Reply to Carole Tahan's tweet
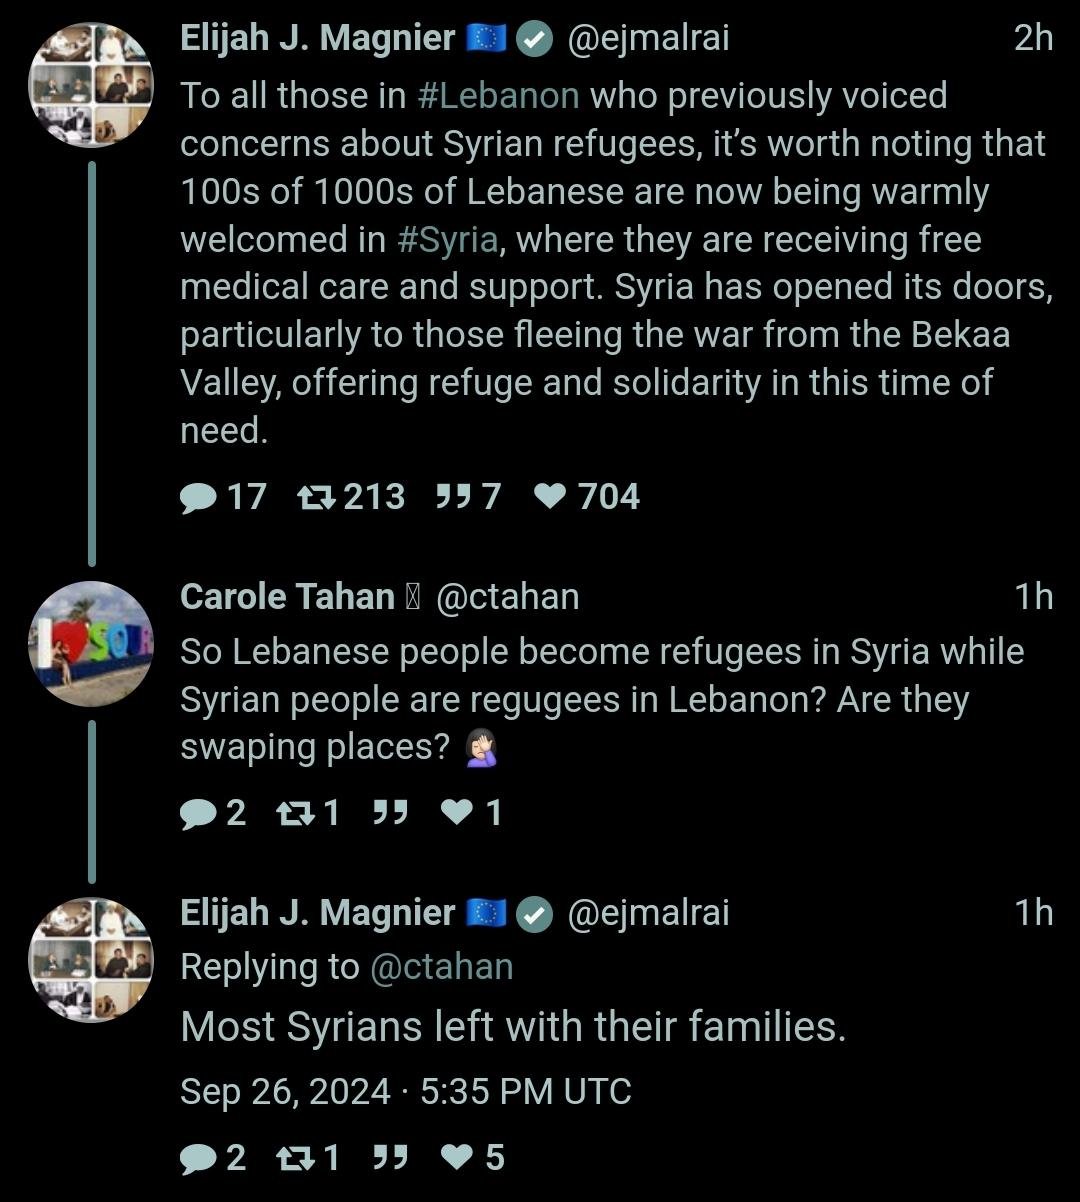 (x=198, y=814)
